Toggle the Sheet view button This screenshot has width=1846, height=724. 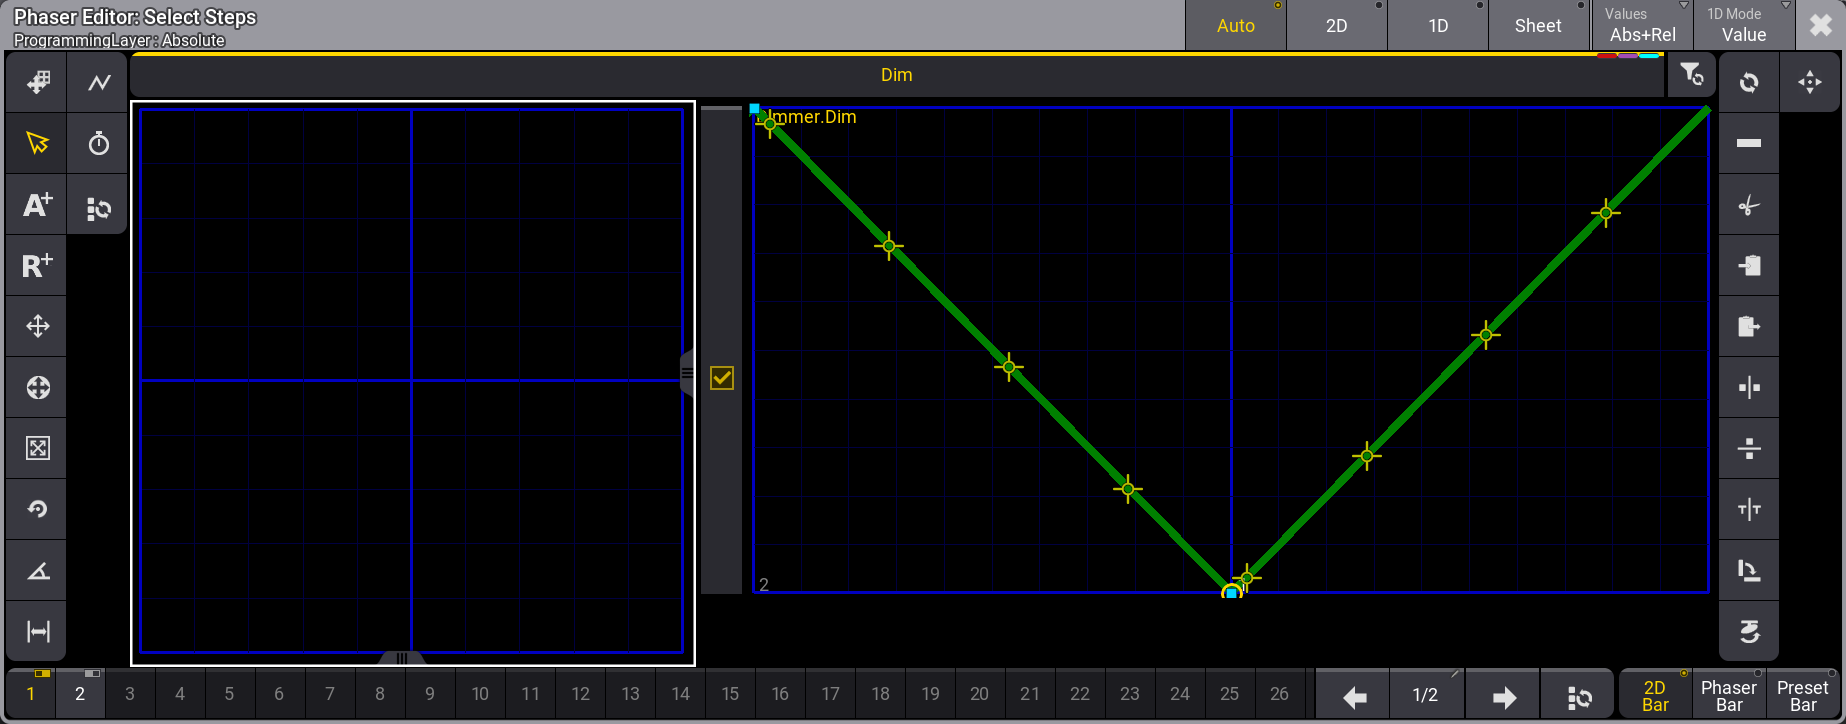[1537, 26]
